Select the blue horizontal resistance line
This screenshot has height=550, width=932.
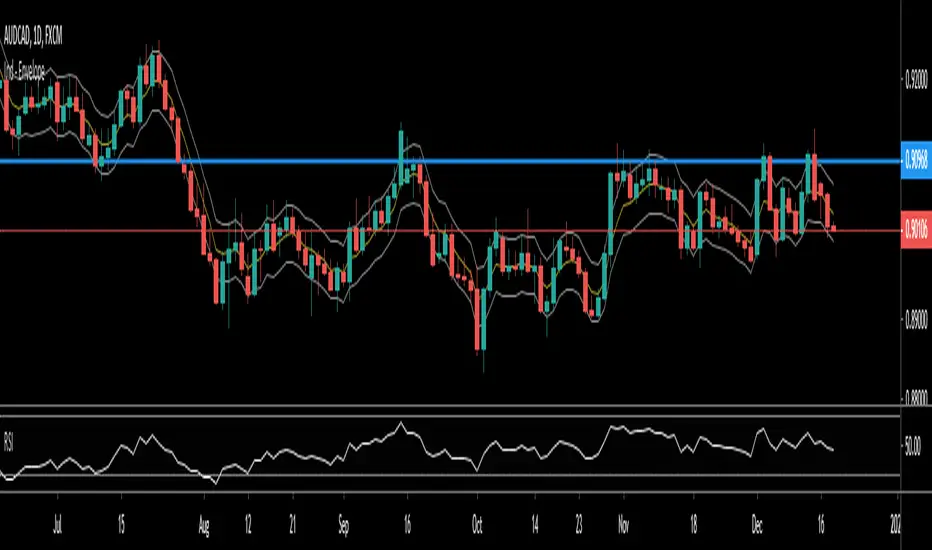450,161
